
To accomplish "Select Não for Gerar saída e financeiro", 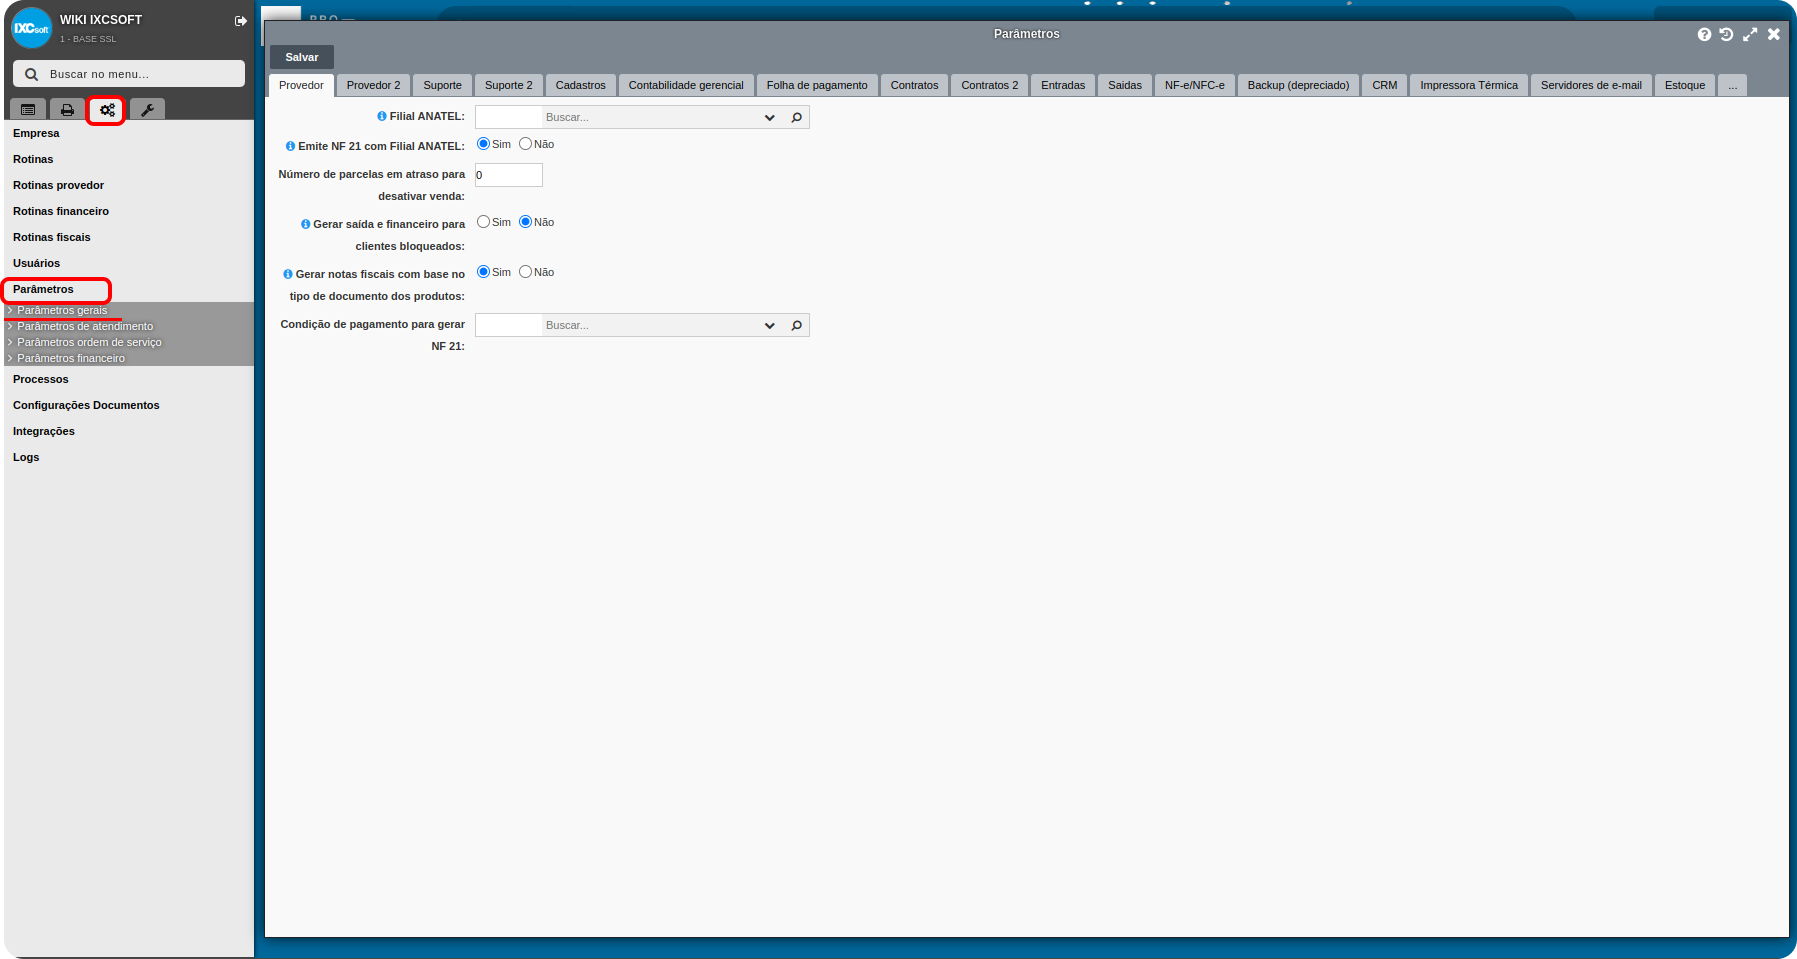I will (525, 222).
